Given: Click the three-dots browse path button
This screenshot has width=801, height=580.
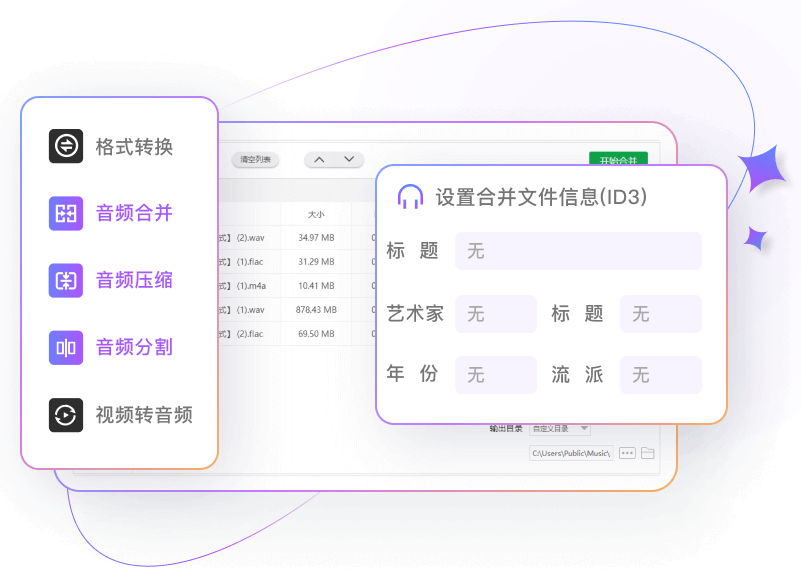Looking at the screenshot, I should tap(627, 453).
